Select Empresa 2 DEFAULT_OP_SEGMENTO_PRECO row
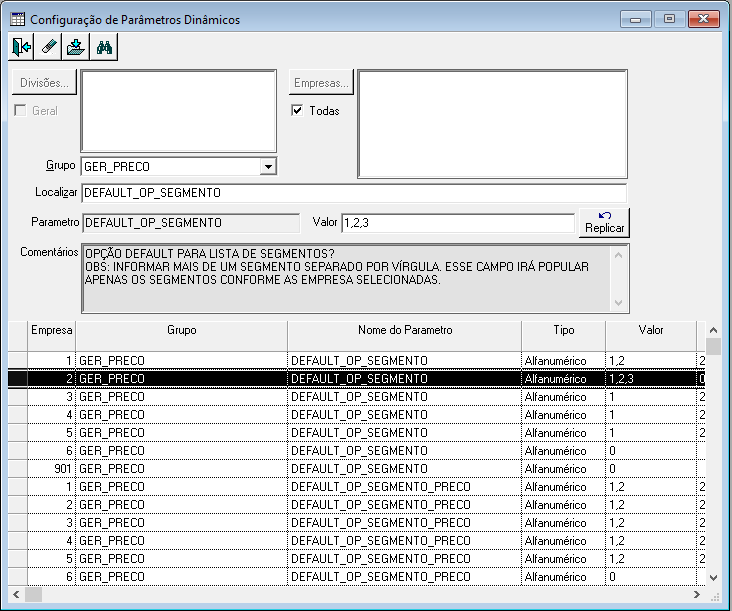732x611 pixels. pos(357,505)
